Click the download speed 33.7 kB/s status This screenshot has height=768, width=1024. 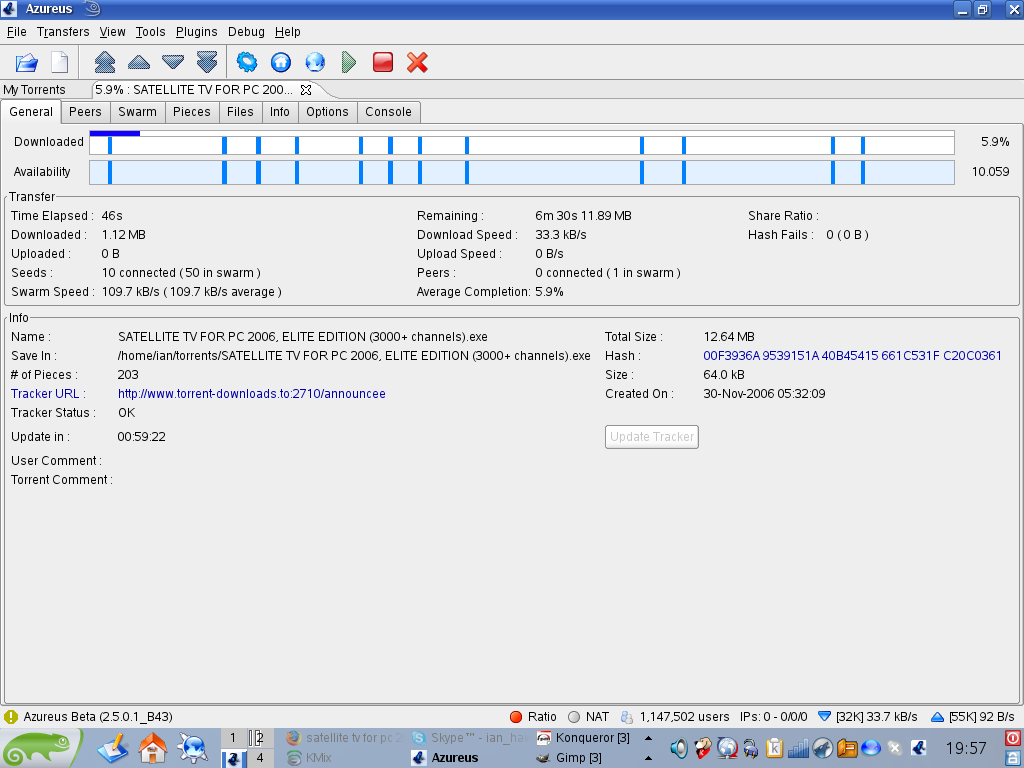tap(867, 717)
